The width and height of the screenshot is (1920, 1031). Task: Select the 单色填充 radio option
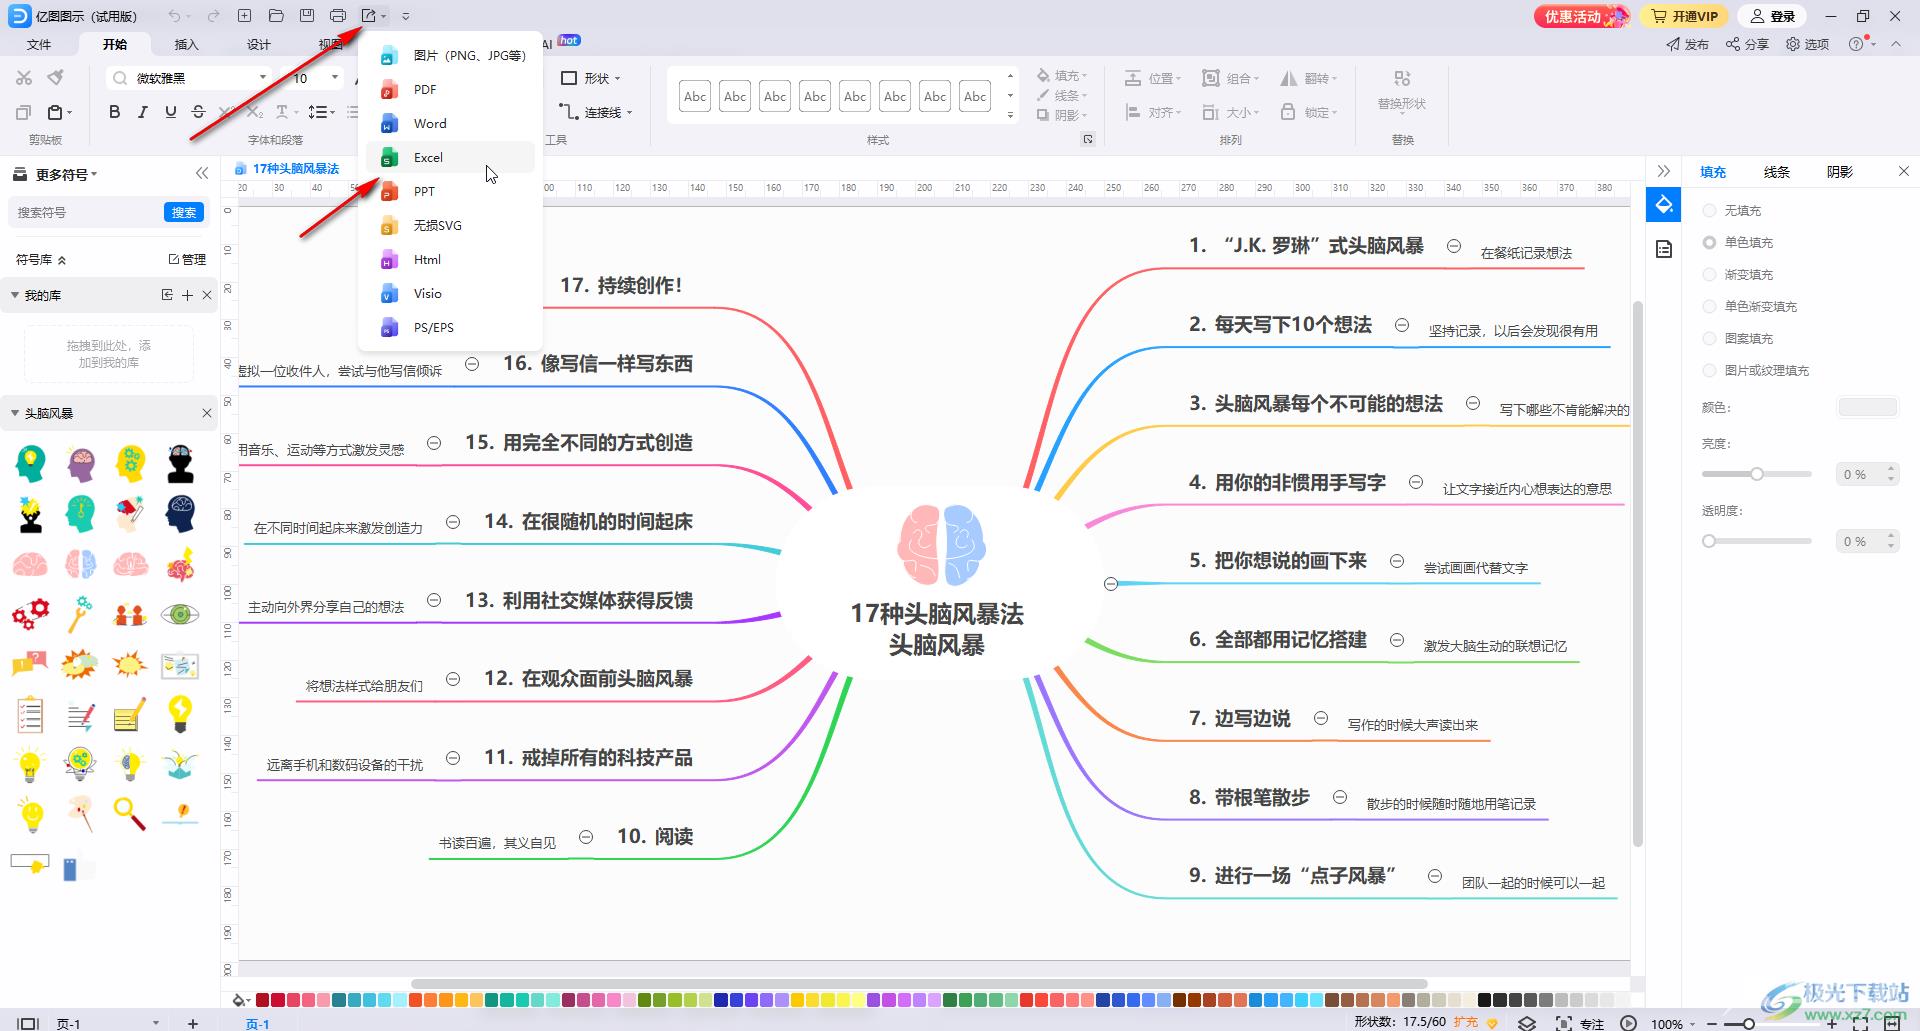pyautogui.click(x=1709, y=242)
